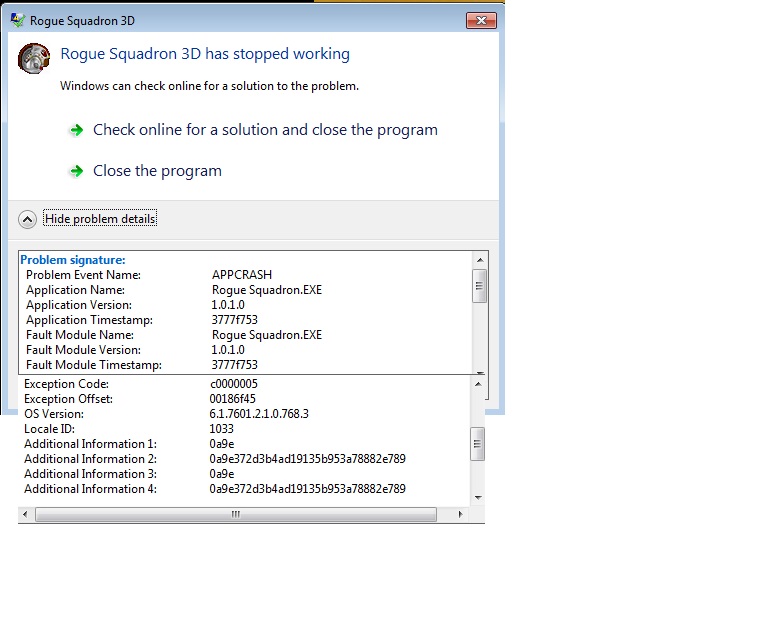Click Application Version value 1.0.1.0
Viewport: 769px width, 628px height.
pyautogui.click(x=228, y=305)
